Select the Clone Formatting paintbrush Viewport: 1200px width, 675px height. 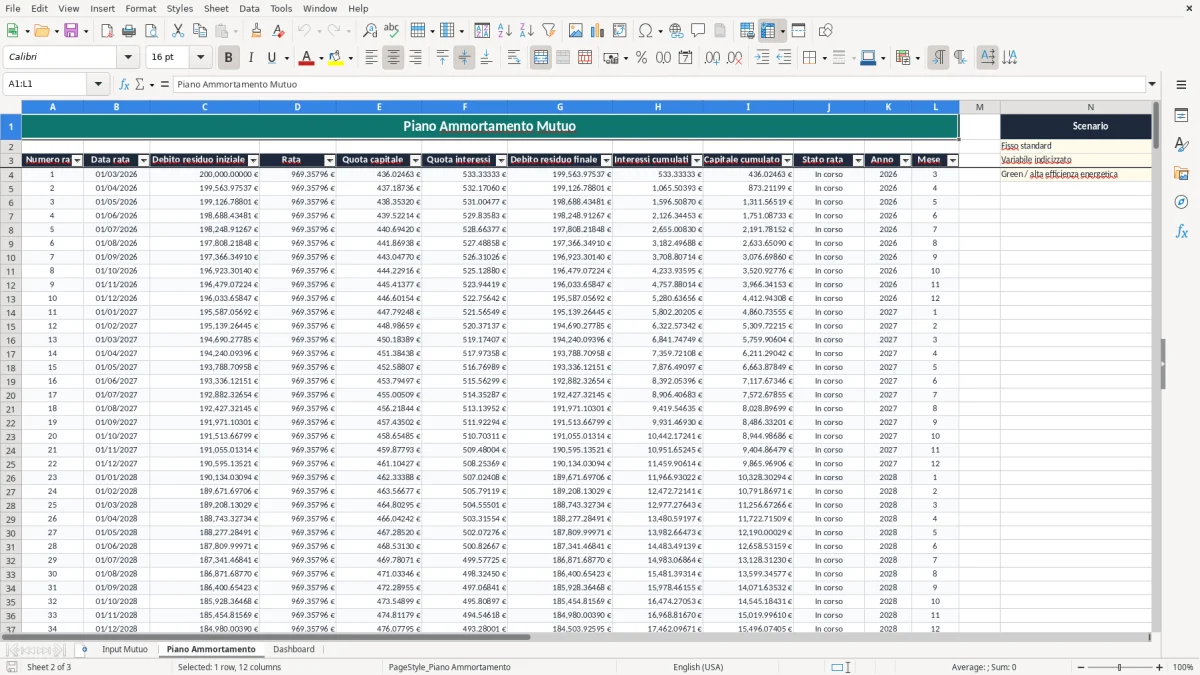(256, 31)
